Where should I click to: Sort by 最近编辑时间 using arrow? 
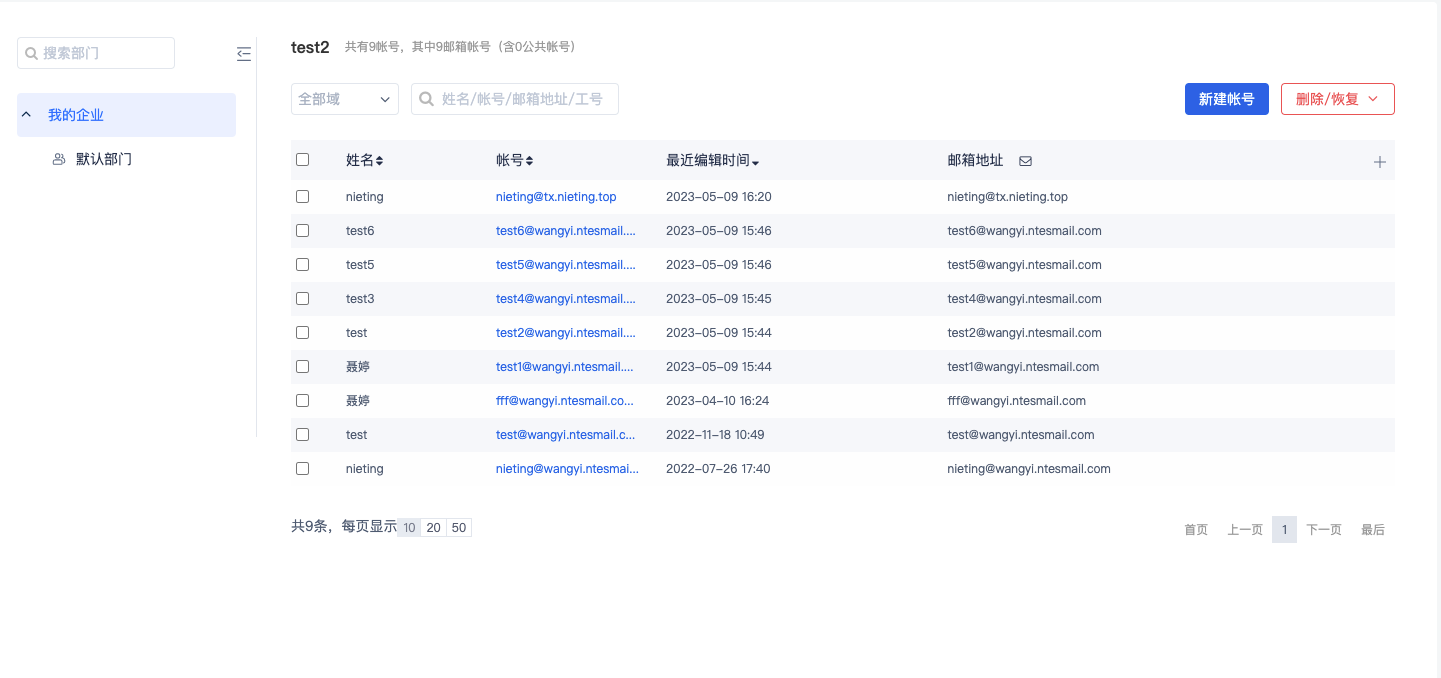tap(756, 162)
